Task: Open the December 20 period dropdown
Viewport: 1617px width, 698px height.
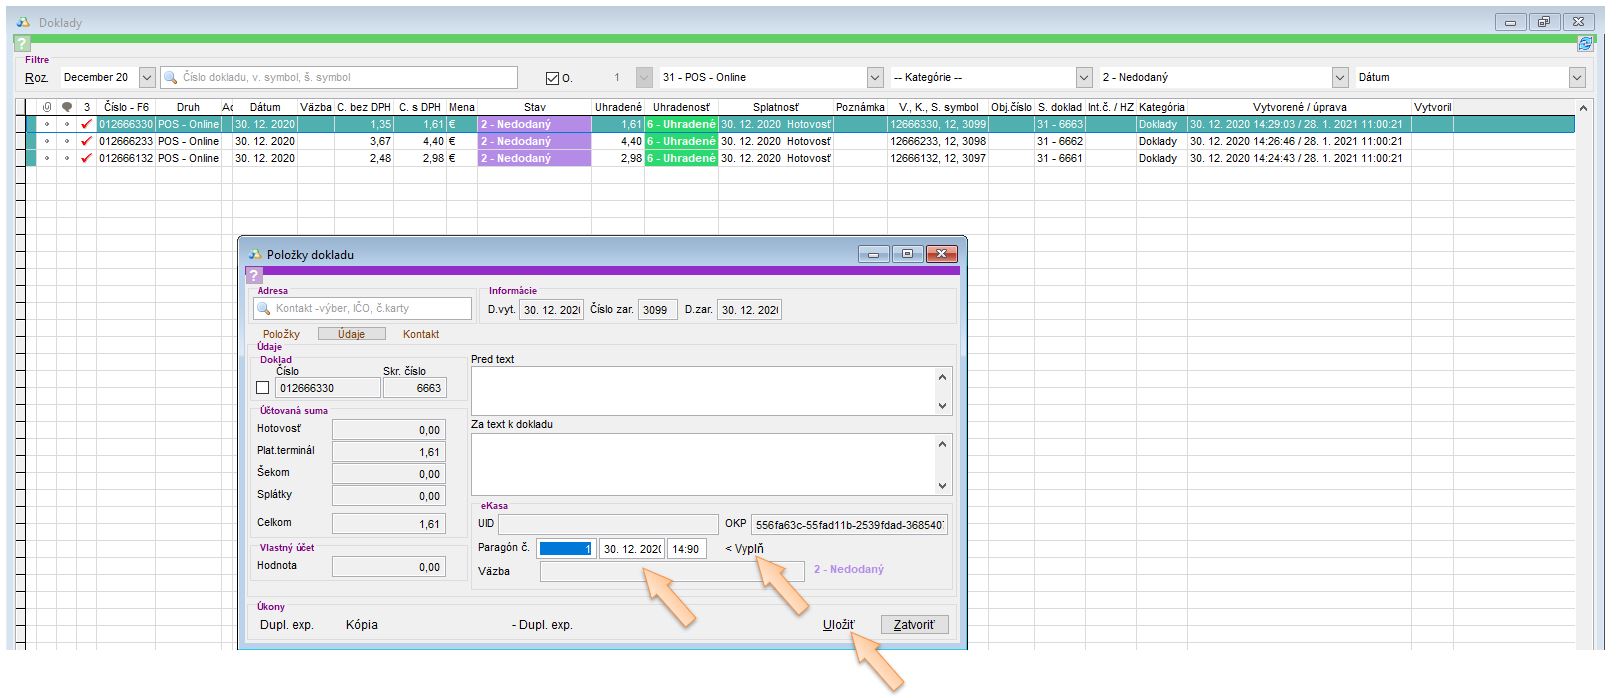Action: coord(147,77)
